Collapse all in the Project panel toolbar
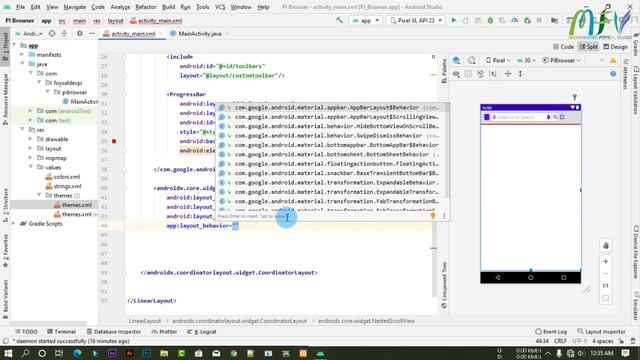The image size is (640, 360). coord(64,33)
